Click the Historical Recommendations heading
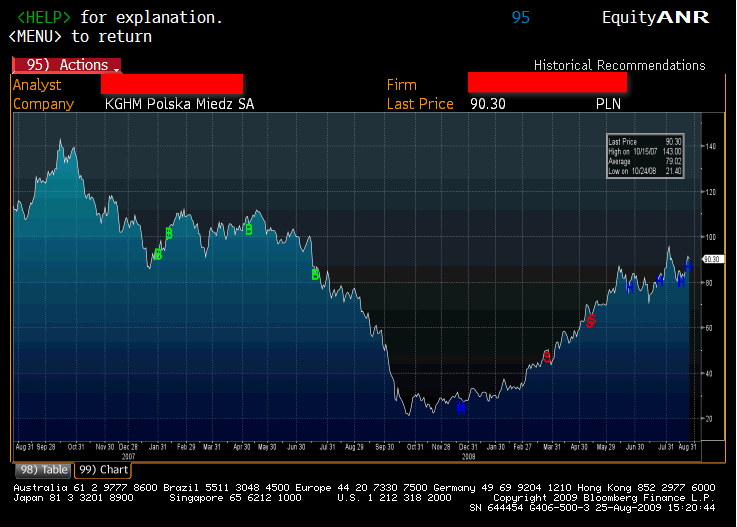The height and width of the screenshot is (527, 737). pos(619,65)
